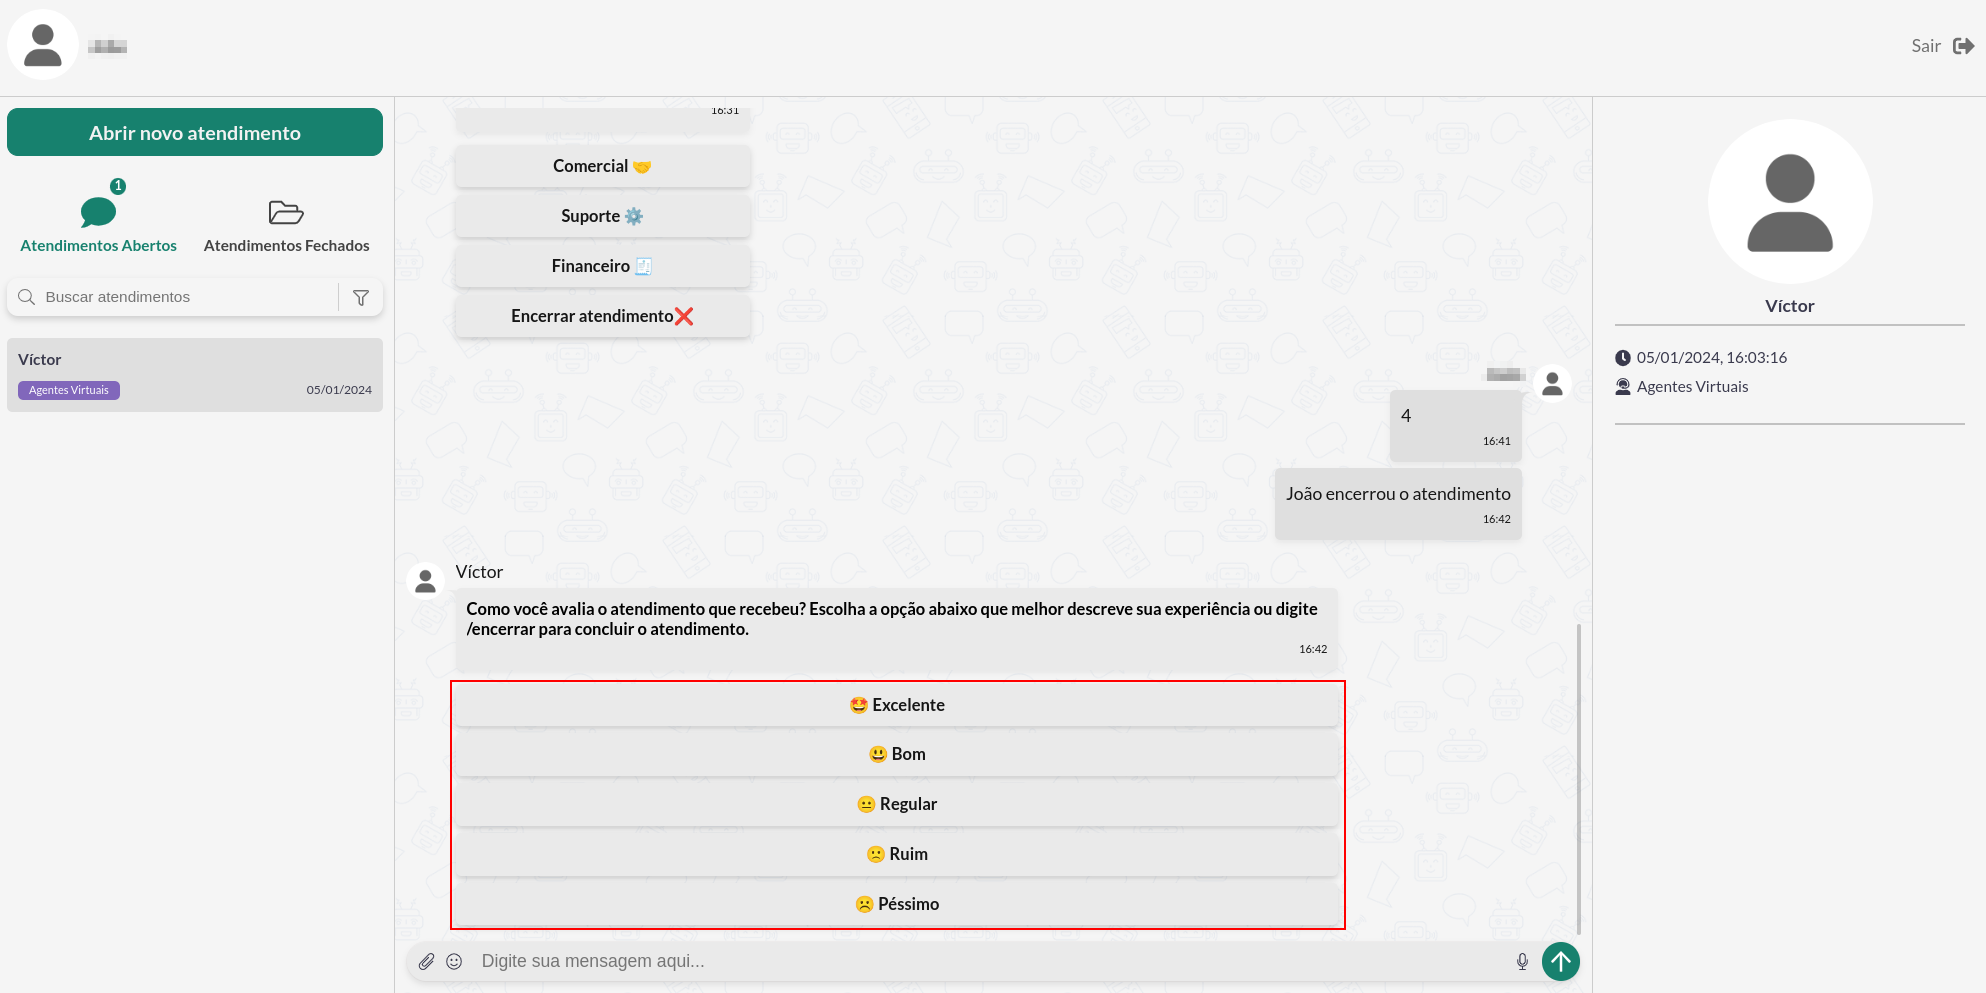The width and height of the screenshot is (1986, 993).
Task: Click the 'Como você avalia o atendimento' message
Action: [x=897, y=629]
